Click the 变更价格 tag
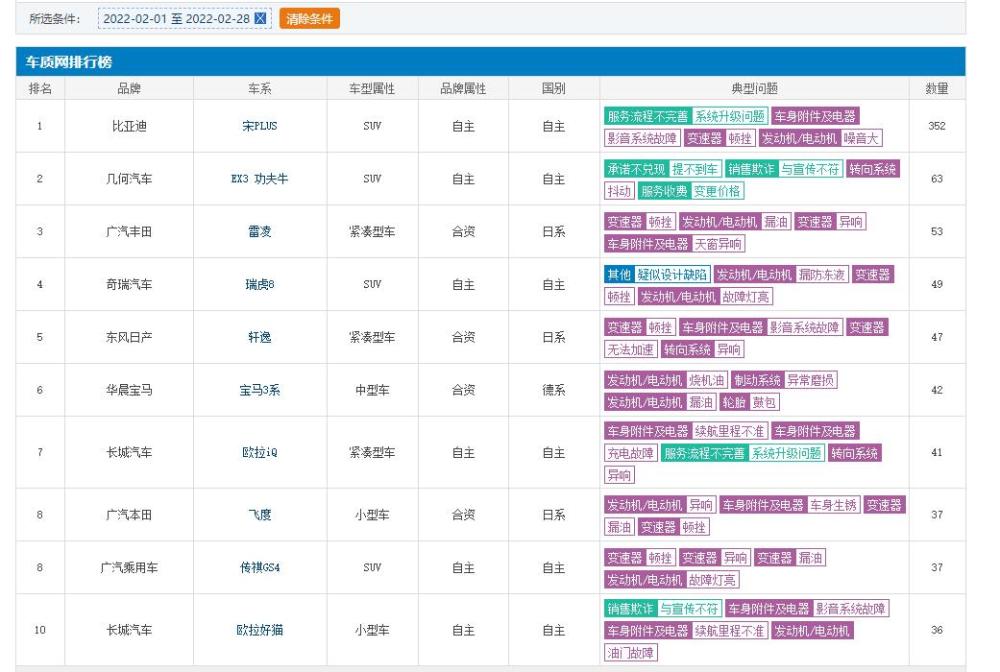The height and width of the screenshot is (672, 1000). click(x=717, y=191)
